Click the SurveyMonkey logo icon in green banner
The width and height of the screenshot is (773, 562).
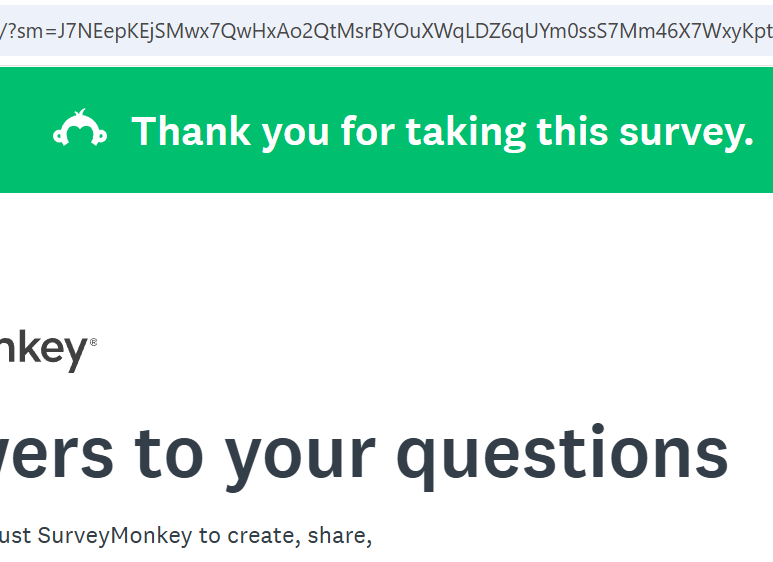[x=80, y=130]
